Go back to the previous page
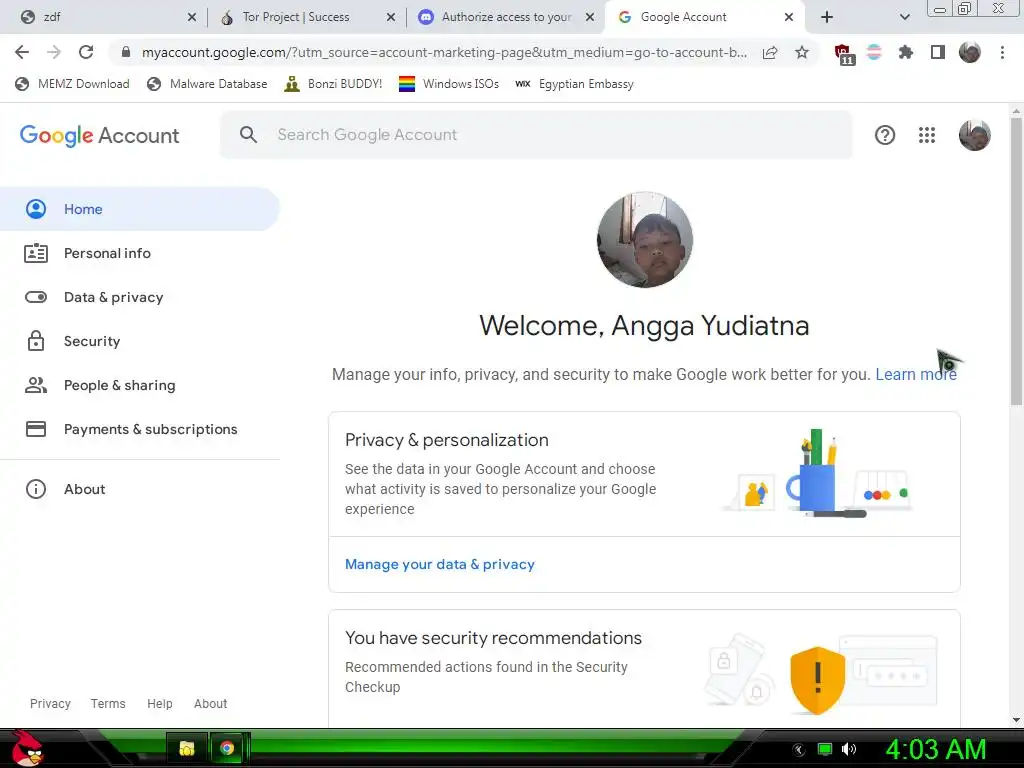 click(x=22, y=52)
